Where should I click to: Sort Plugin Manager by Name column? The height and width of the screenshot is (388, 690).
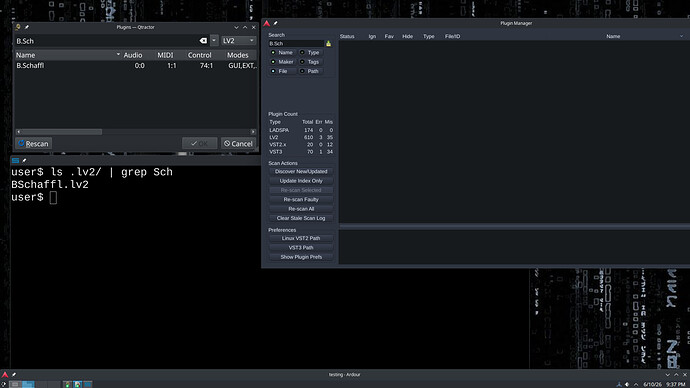pos(613,37)
